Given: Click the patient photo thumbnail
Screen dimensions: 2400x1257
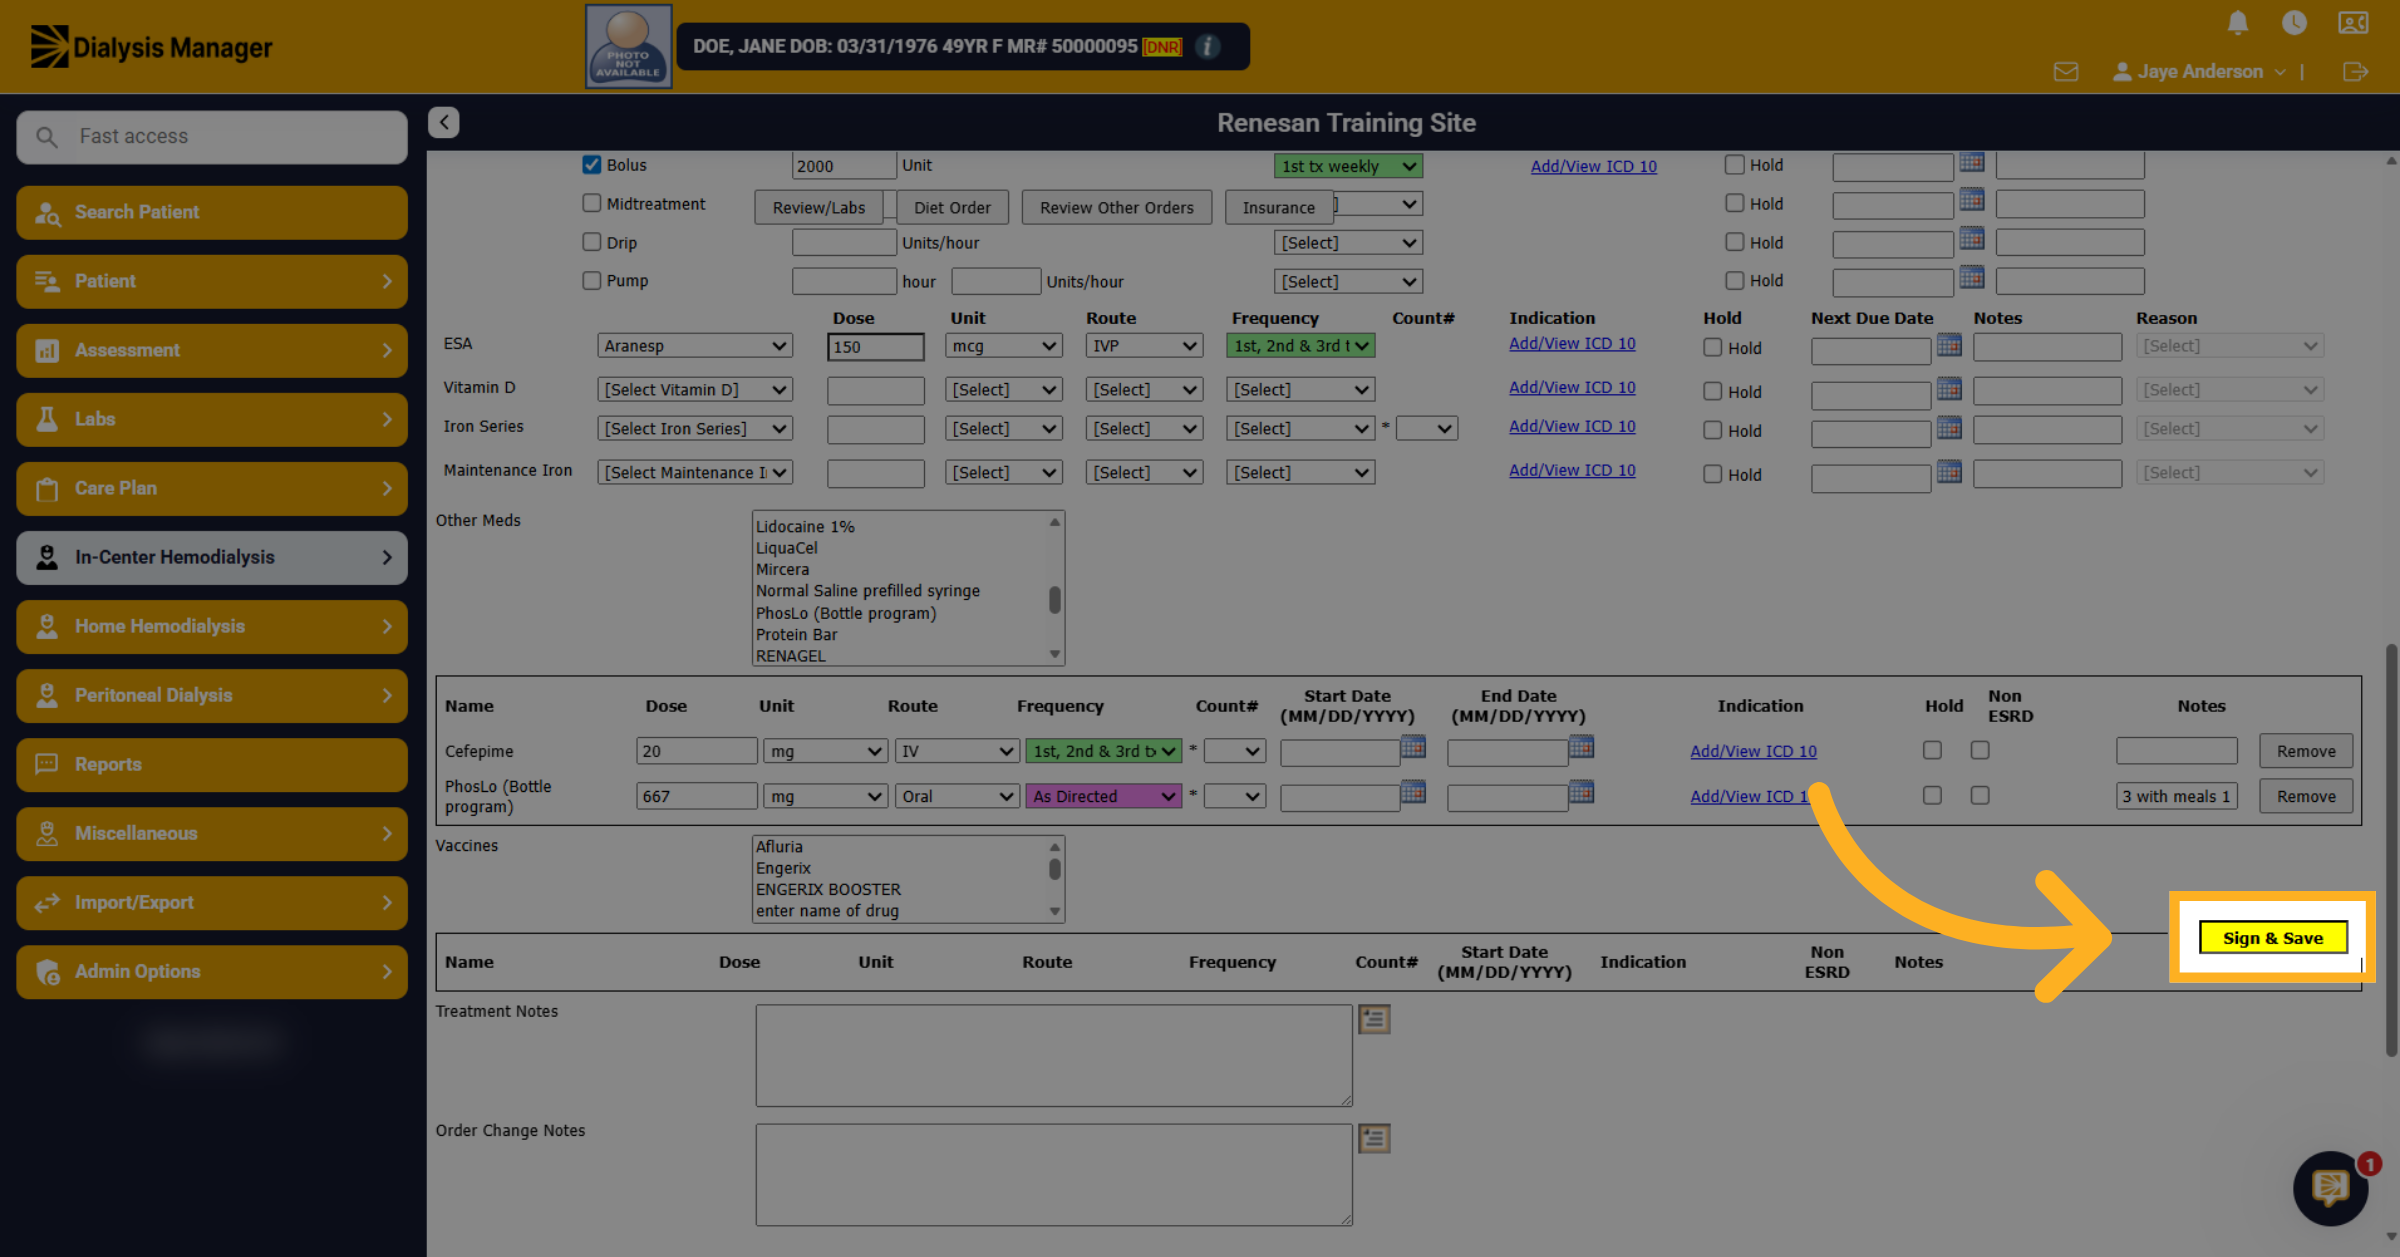Looking at the screenshot, I should 628,47.
